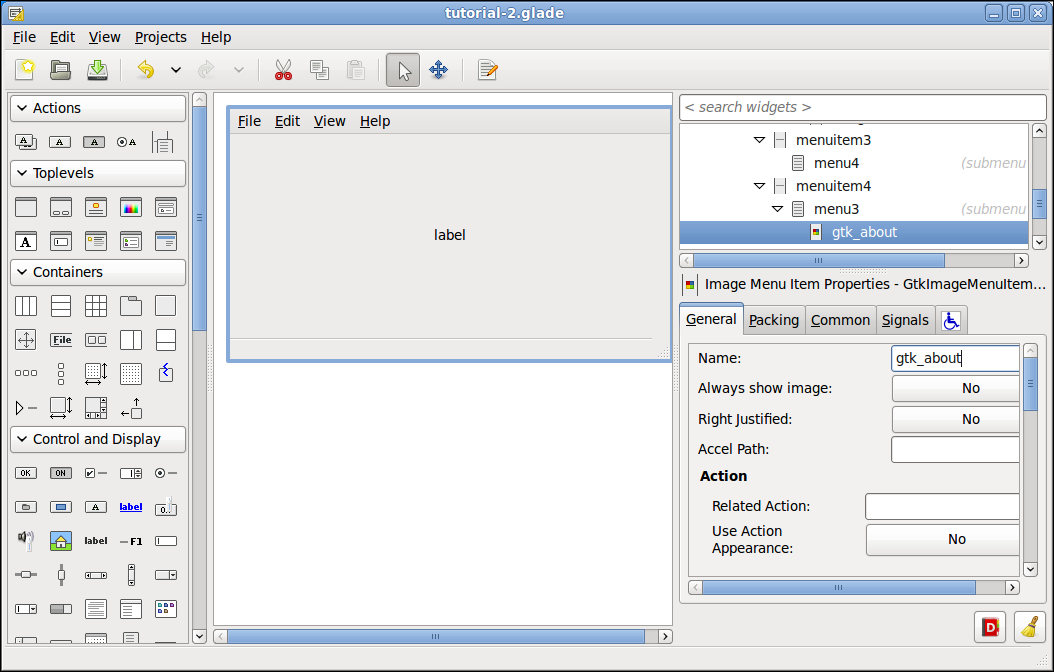Select the Horizontal Box container icon
This screenshot has height=672, width=1054.
pyautogui.click(x=26, y=306)
